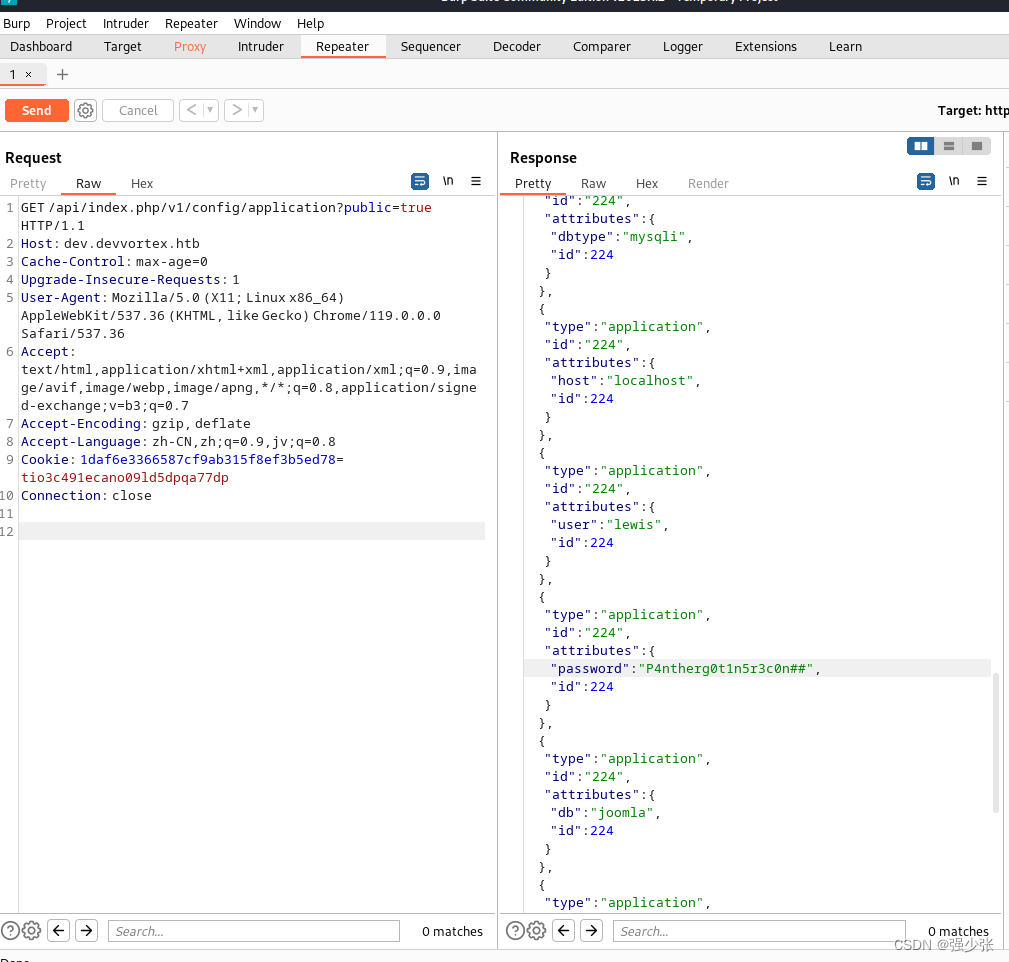This screenshot has height=962, width=1009.
Task: Click the "user":"lewis" line
Action: (609, 524)
